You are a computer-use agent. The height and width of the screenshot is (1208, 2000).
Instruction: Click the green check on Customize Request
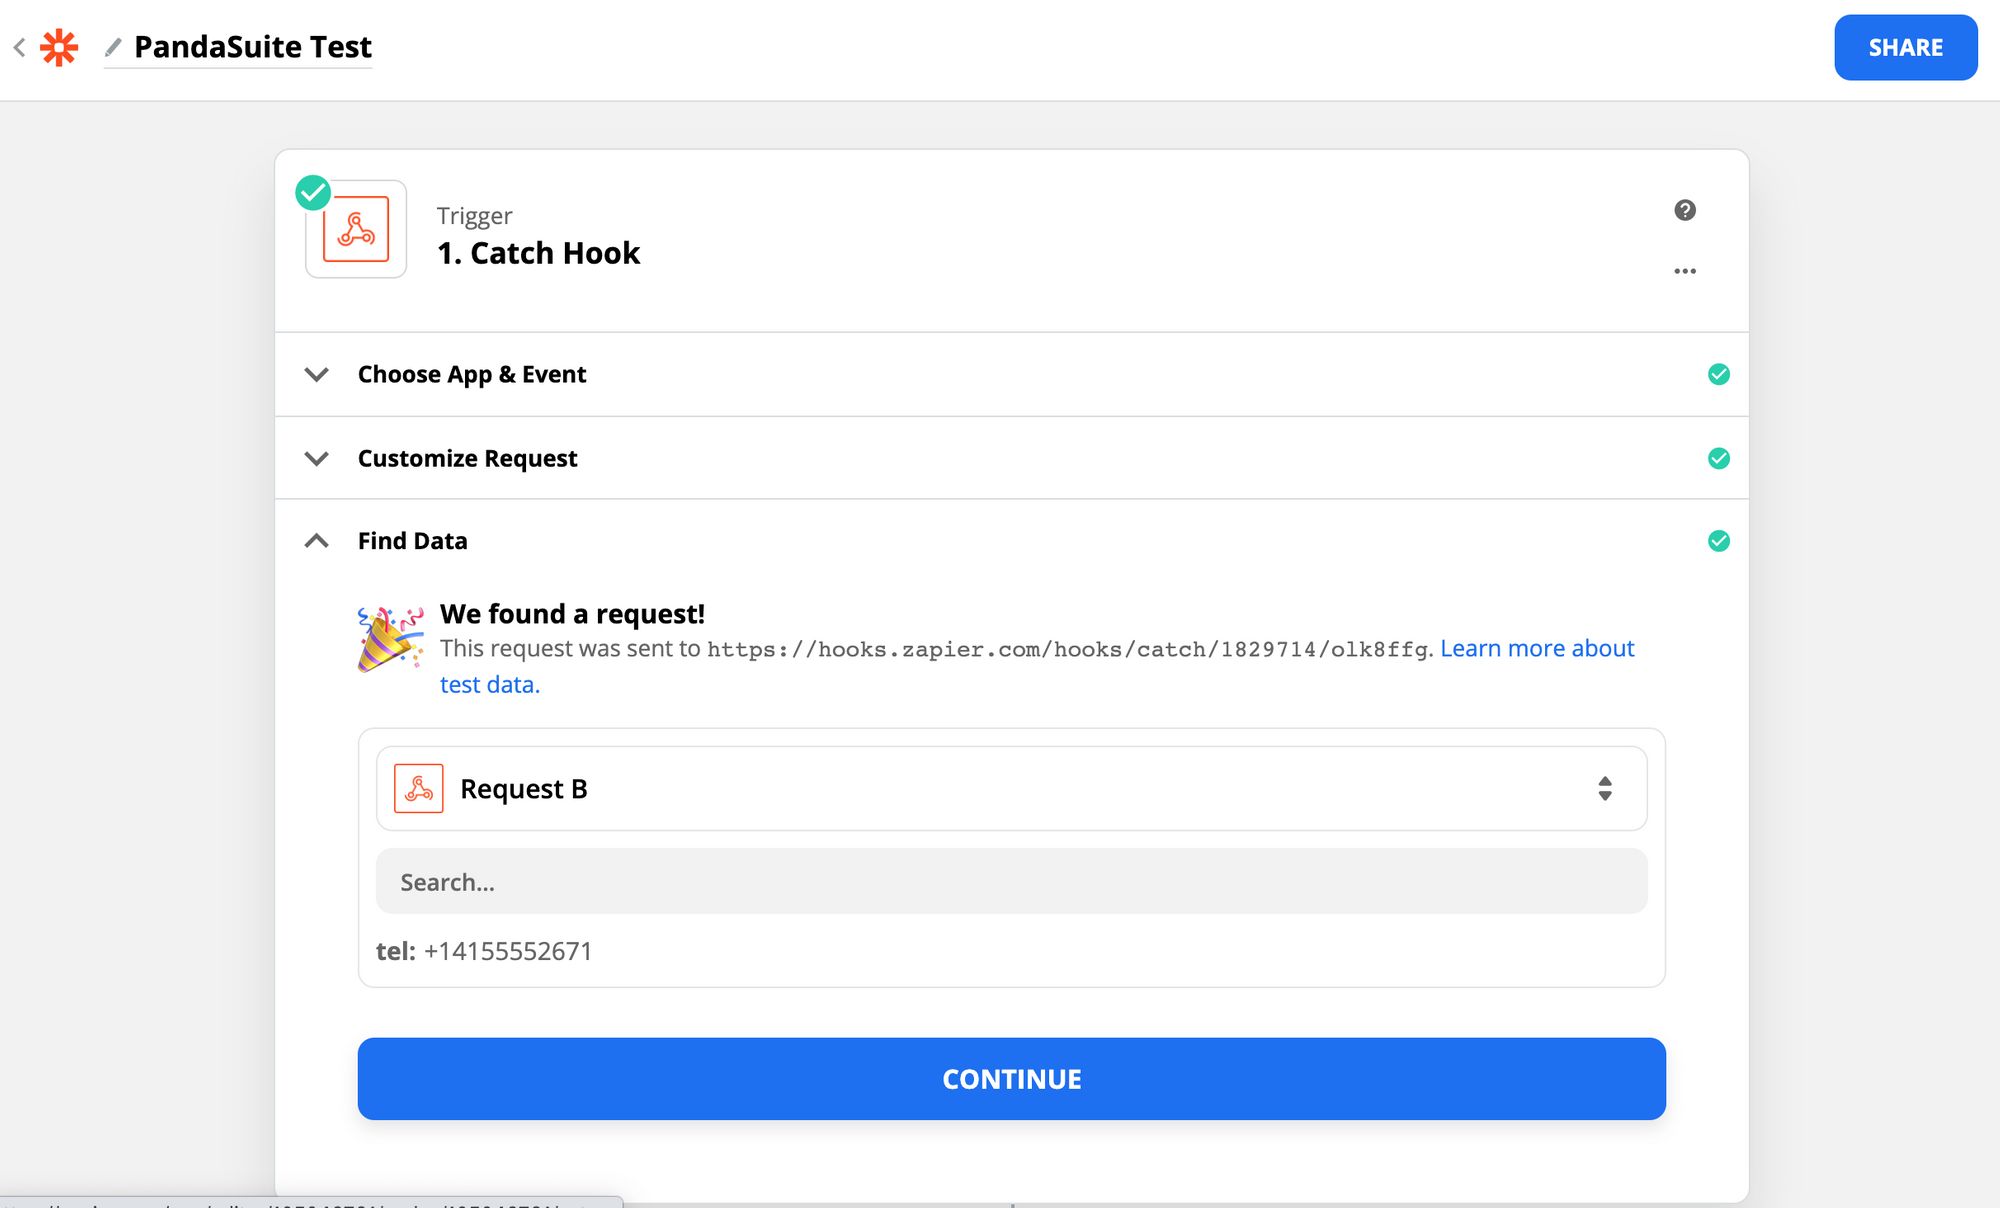click(1718, 458)
